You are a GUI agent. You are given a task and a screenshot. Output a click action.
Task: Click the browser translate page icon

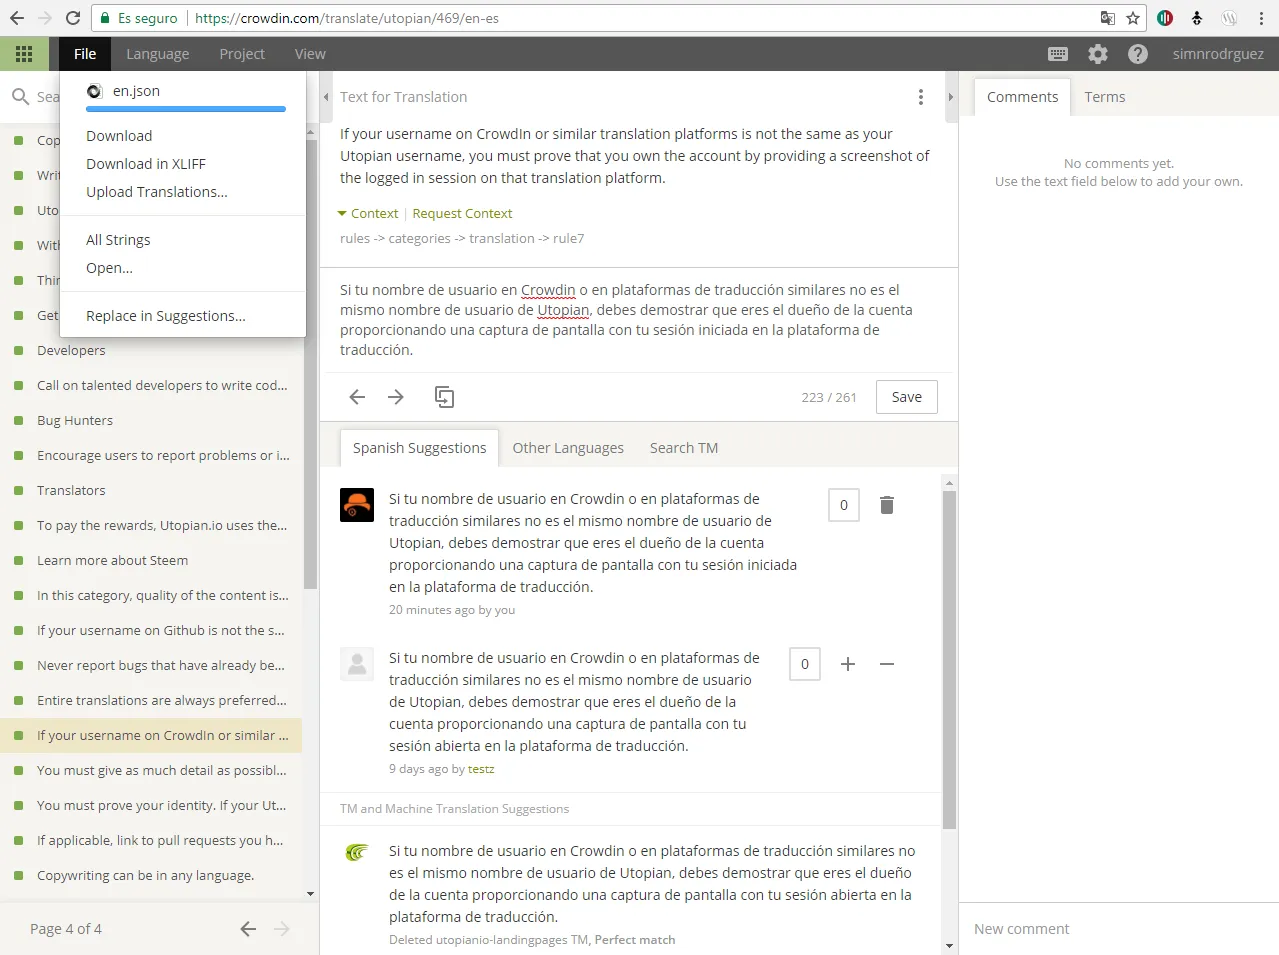coord(1108,18)
